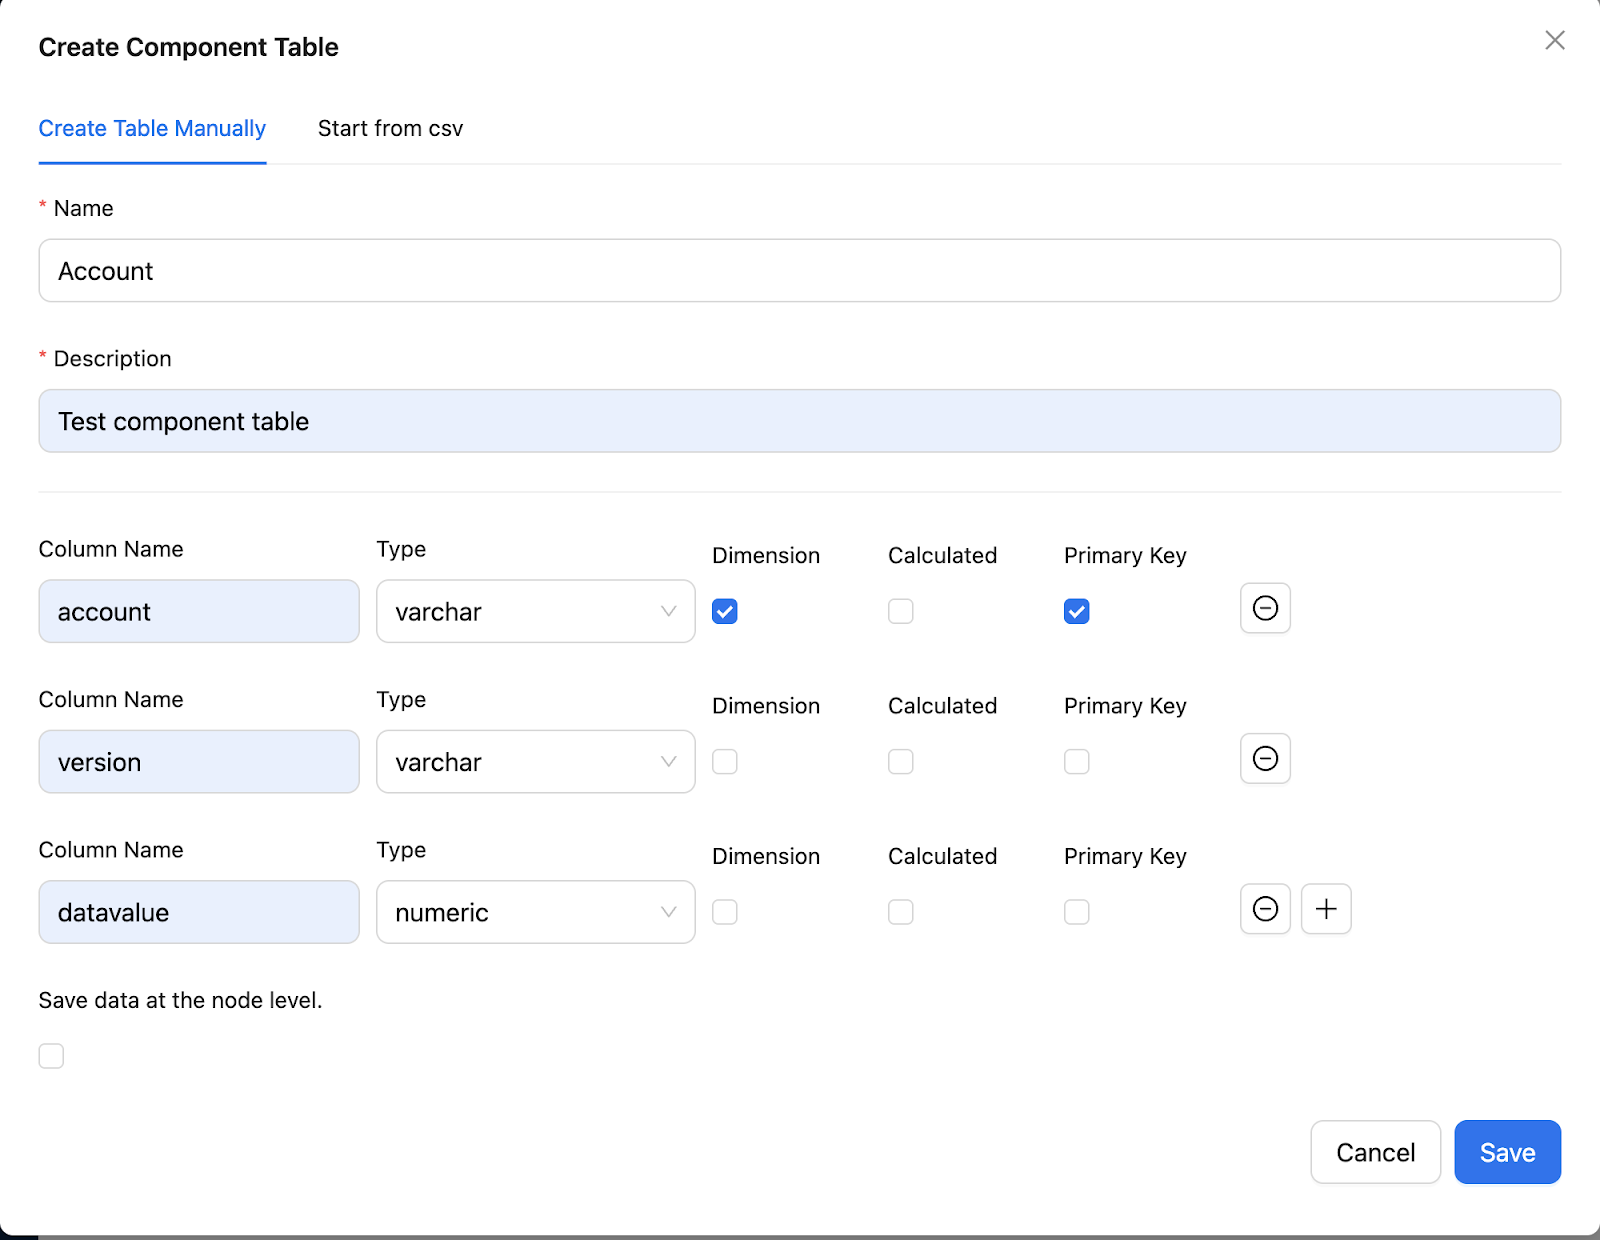Click the Save data at the node level label

[180, 1000]
